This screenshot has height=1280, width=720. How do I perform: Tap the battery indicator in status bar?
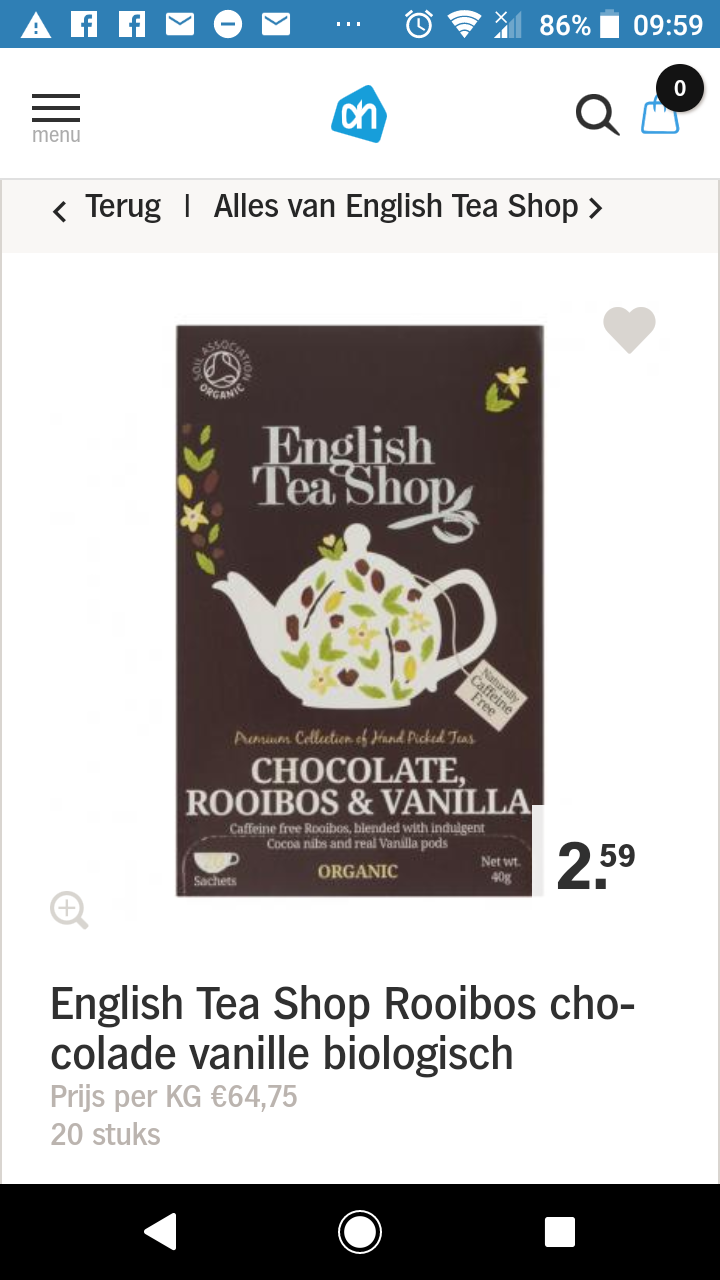pos(609,24)
